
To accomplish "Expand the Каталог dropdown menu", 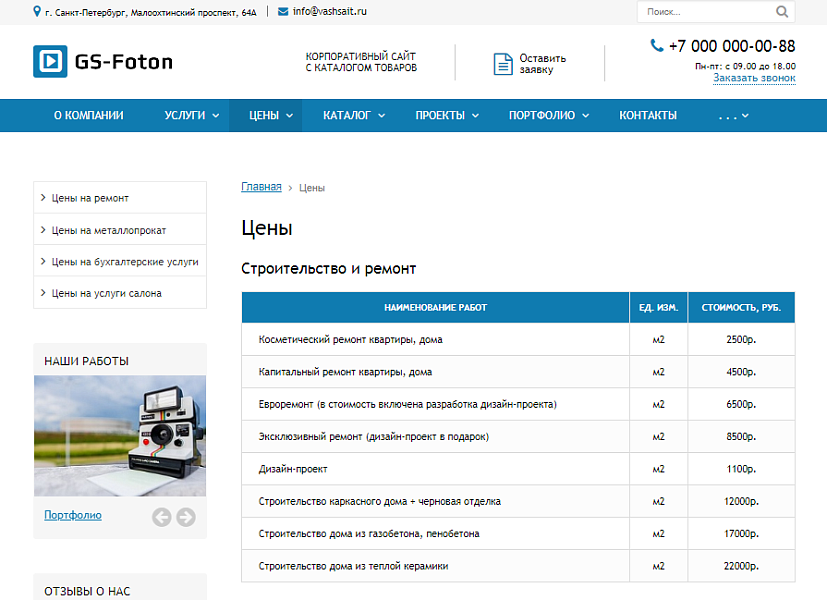I will 353,116.
